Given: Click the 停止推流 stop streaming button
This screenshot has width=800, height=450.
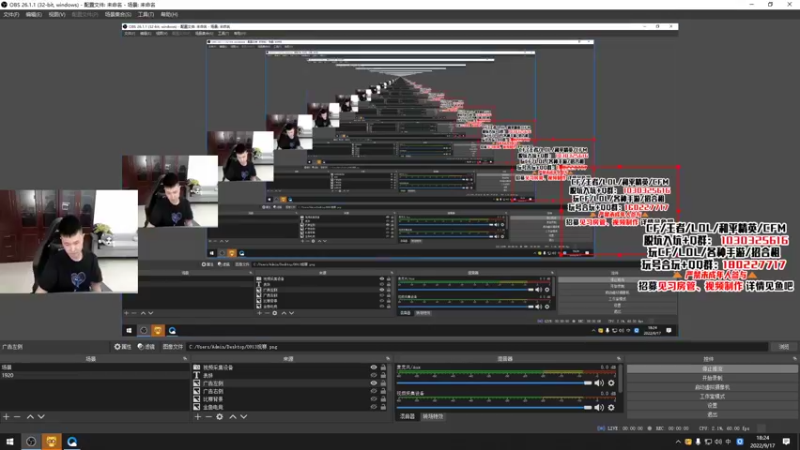Looking at the screenshot, I should coord(712,369).
